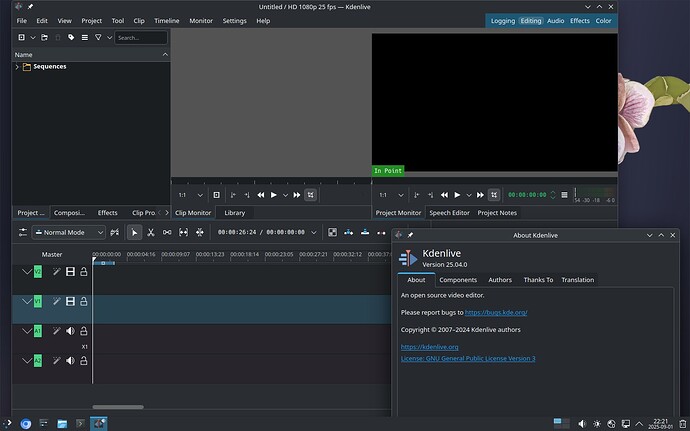The width and height of the screenshot is (690, 431).
Task: Switch to the Authors tab
Action: coord(500,280)
